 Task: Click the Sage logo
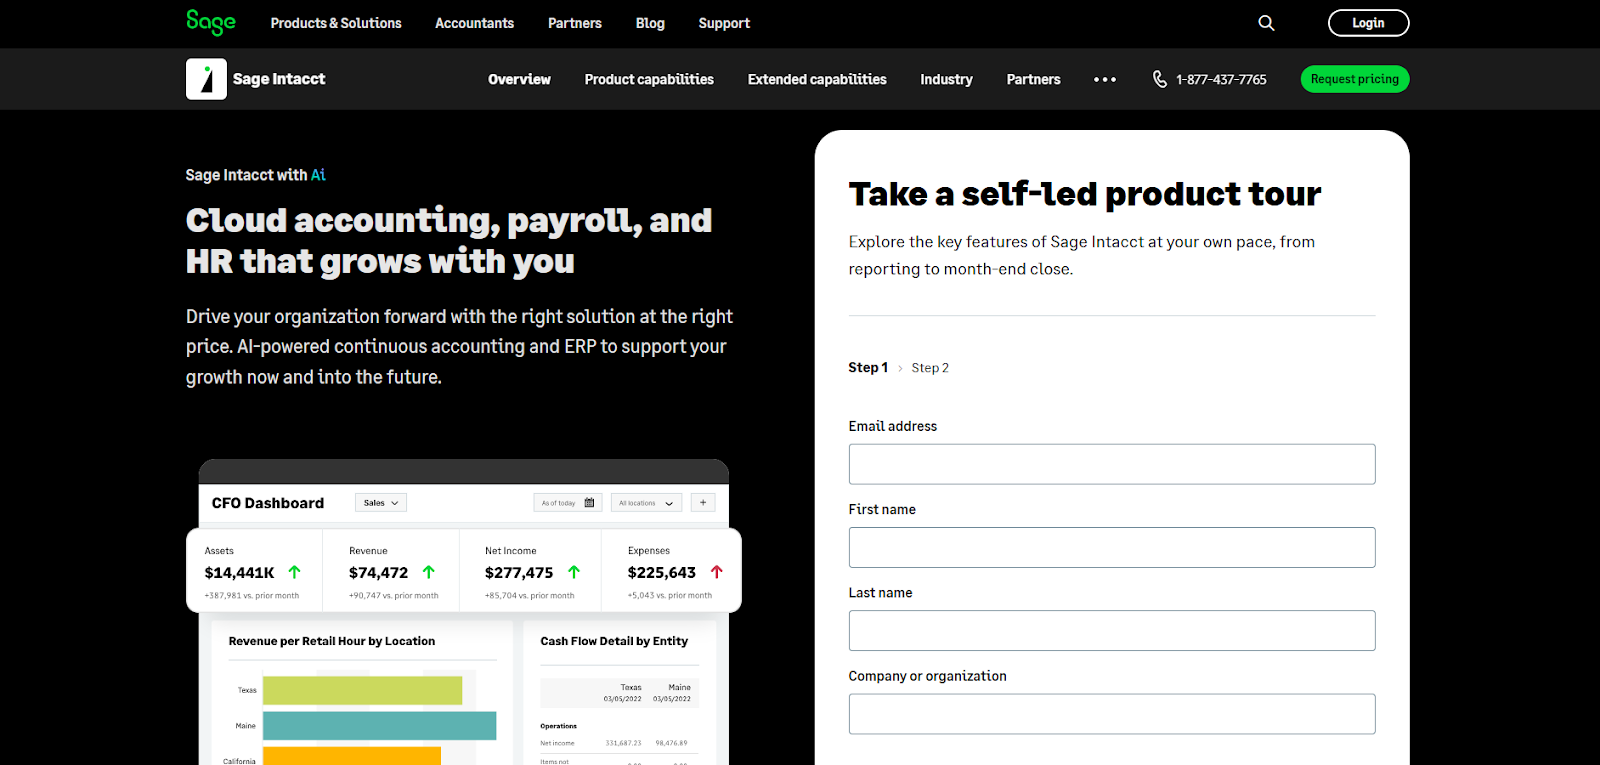[211, 22]
